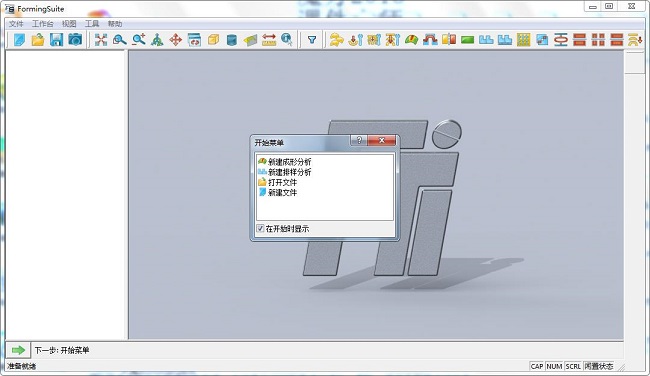
Task: Click the Save floppy disk icon
Action: tap(56, 40)
